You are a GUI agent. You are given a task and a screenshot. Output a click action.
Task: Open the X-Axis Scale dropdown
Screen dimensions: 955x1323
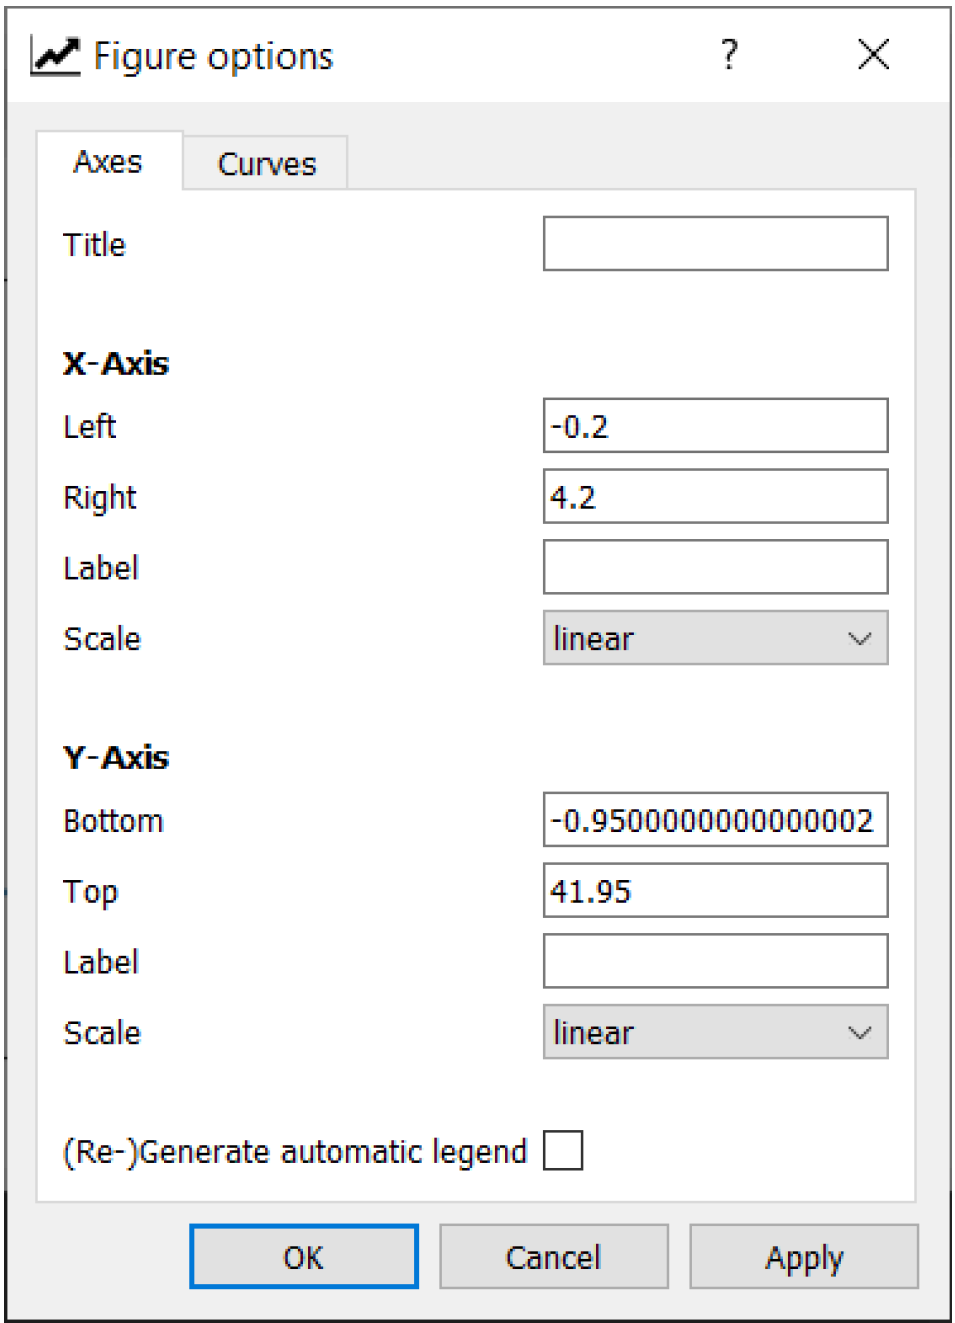715,638
